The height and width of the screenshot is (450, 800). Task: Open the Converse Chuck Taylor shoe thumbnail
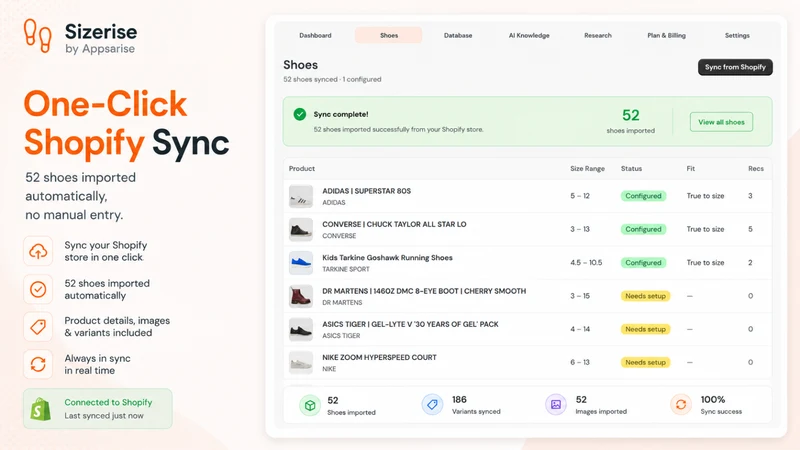301,230
